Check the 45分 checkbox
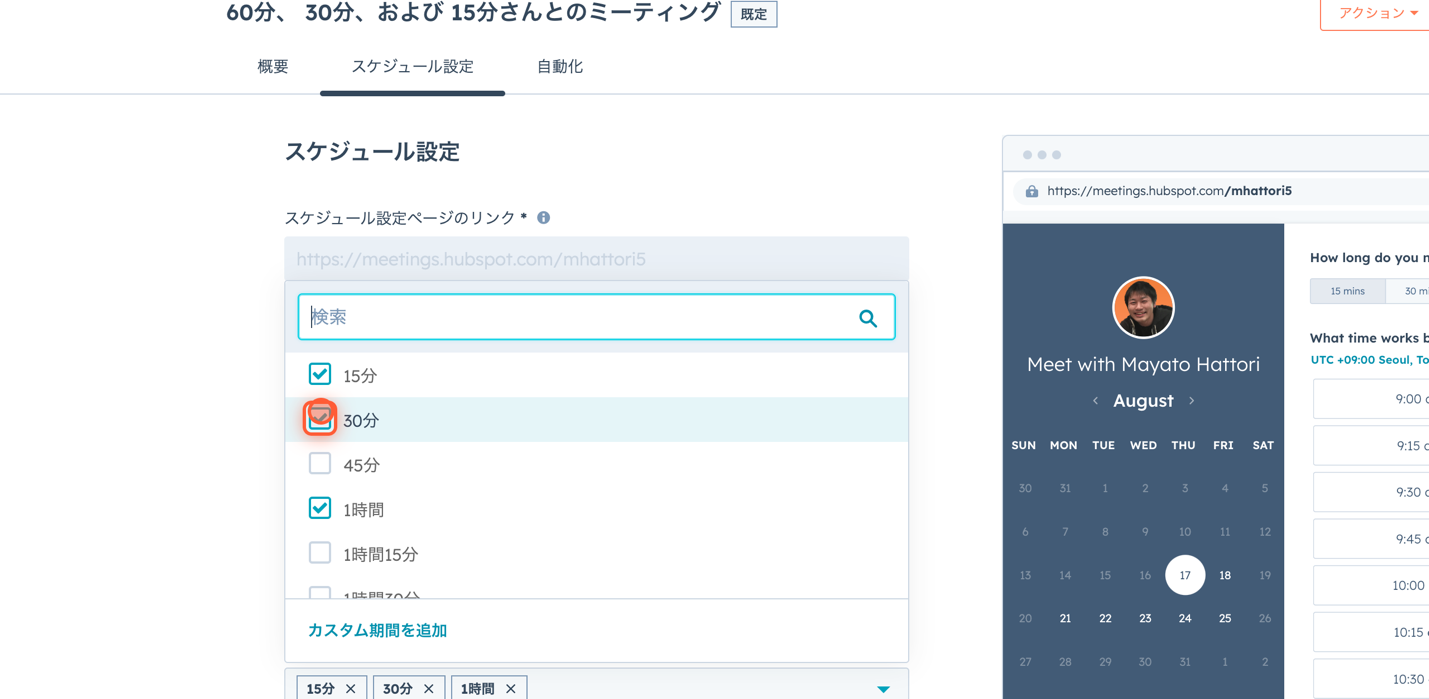This screenshot has height=699, width=1429. 320,464
